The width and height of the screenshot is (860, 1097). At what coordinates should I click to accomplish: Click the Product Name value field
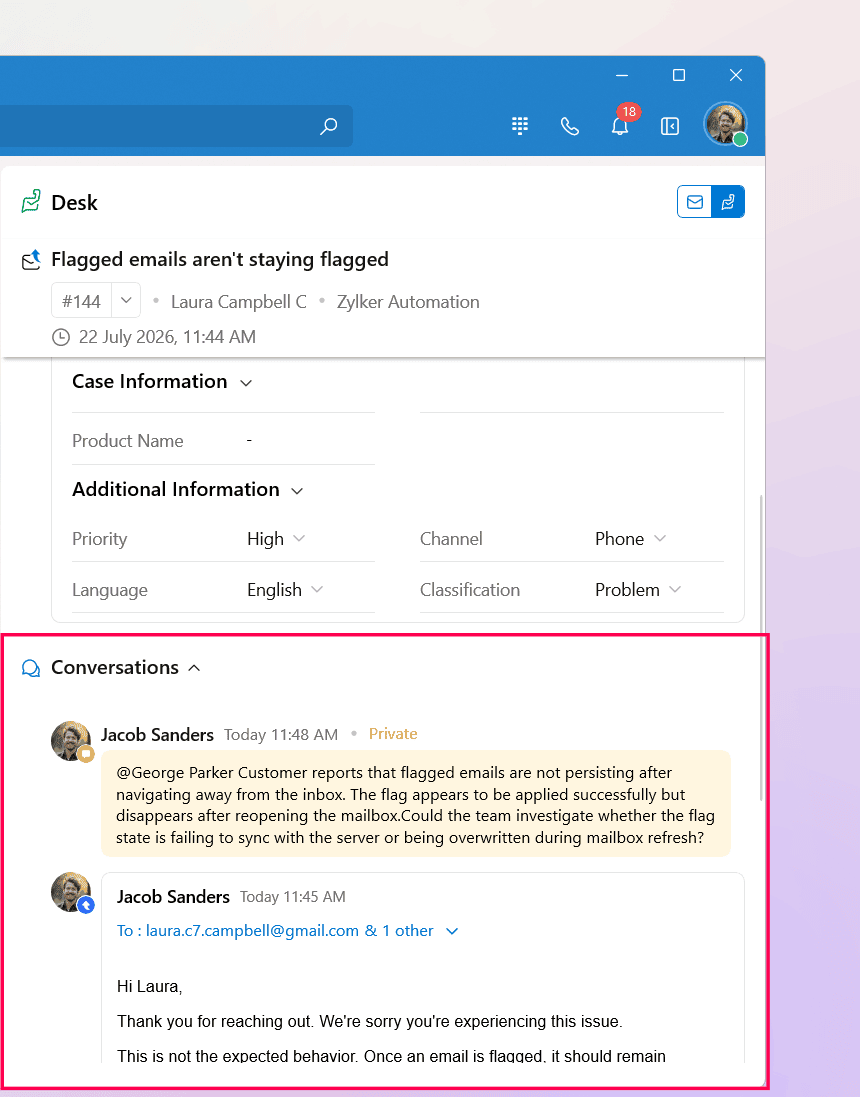pyautogui.click(x=249, y=441)
